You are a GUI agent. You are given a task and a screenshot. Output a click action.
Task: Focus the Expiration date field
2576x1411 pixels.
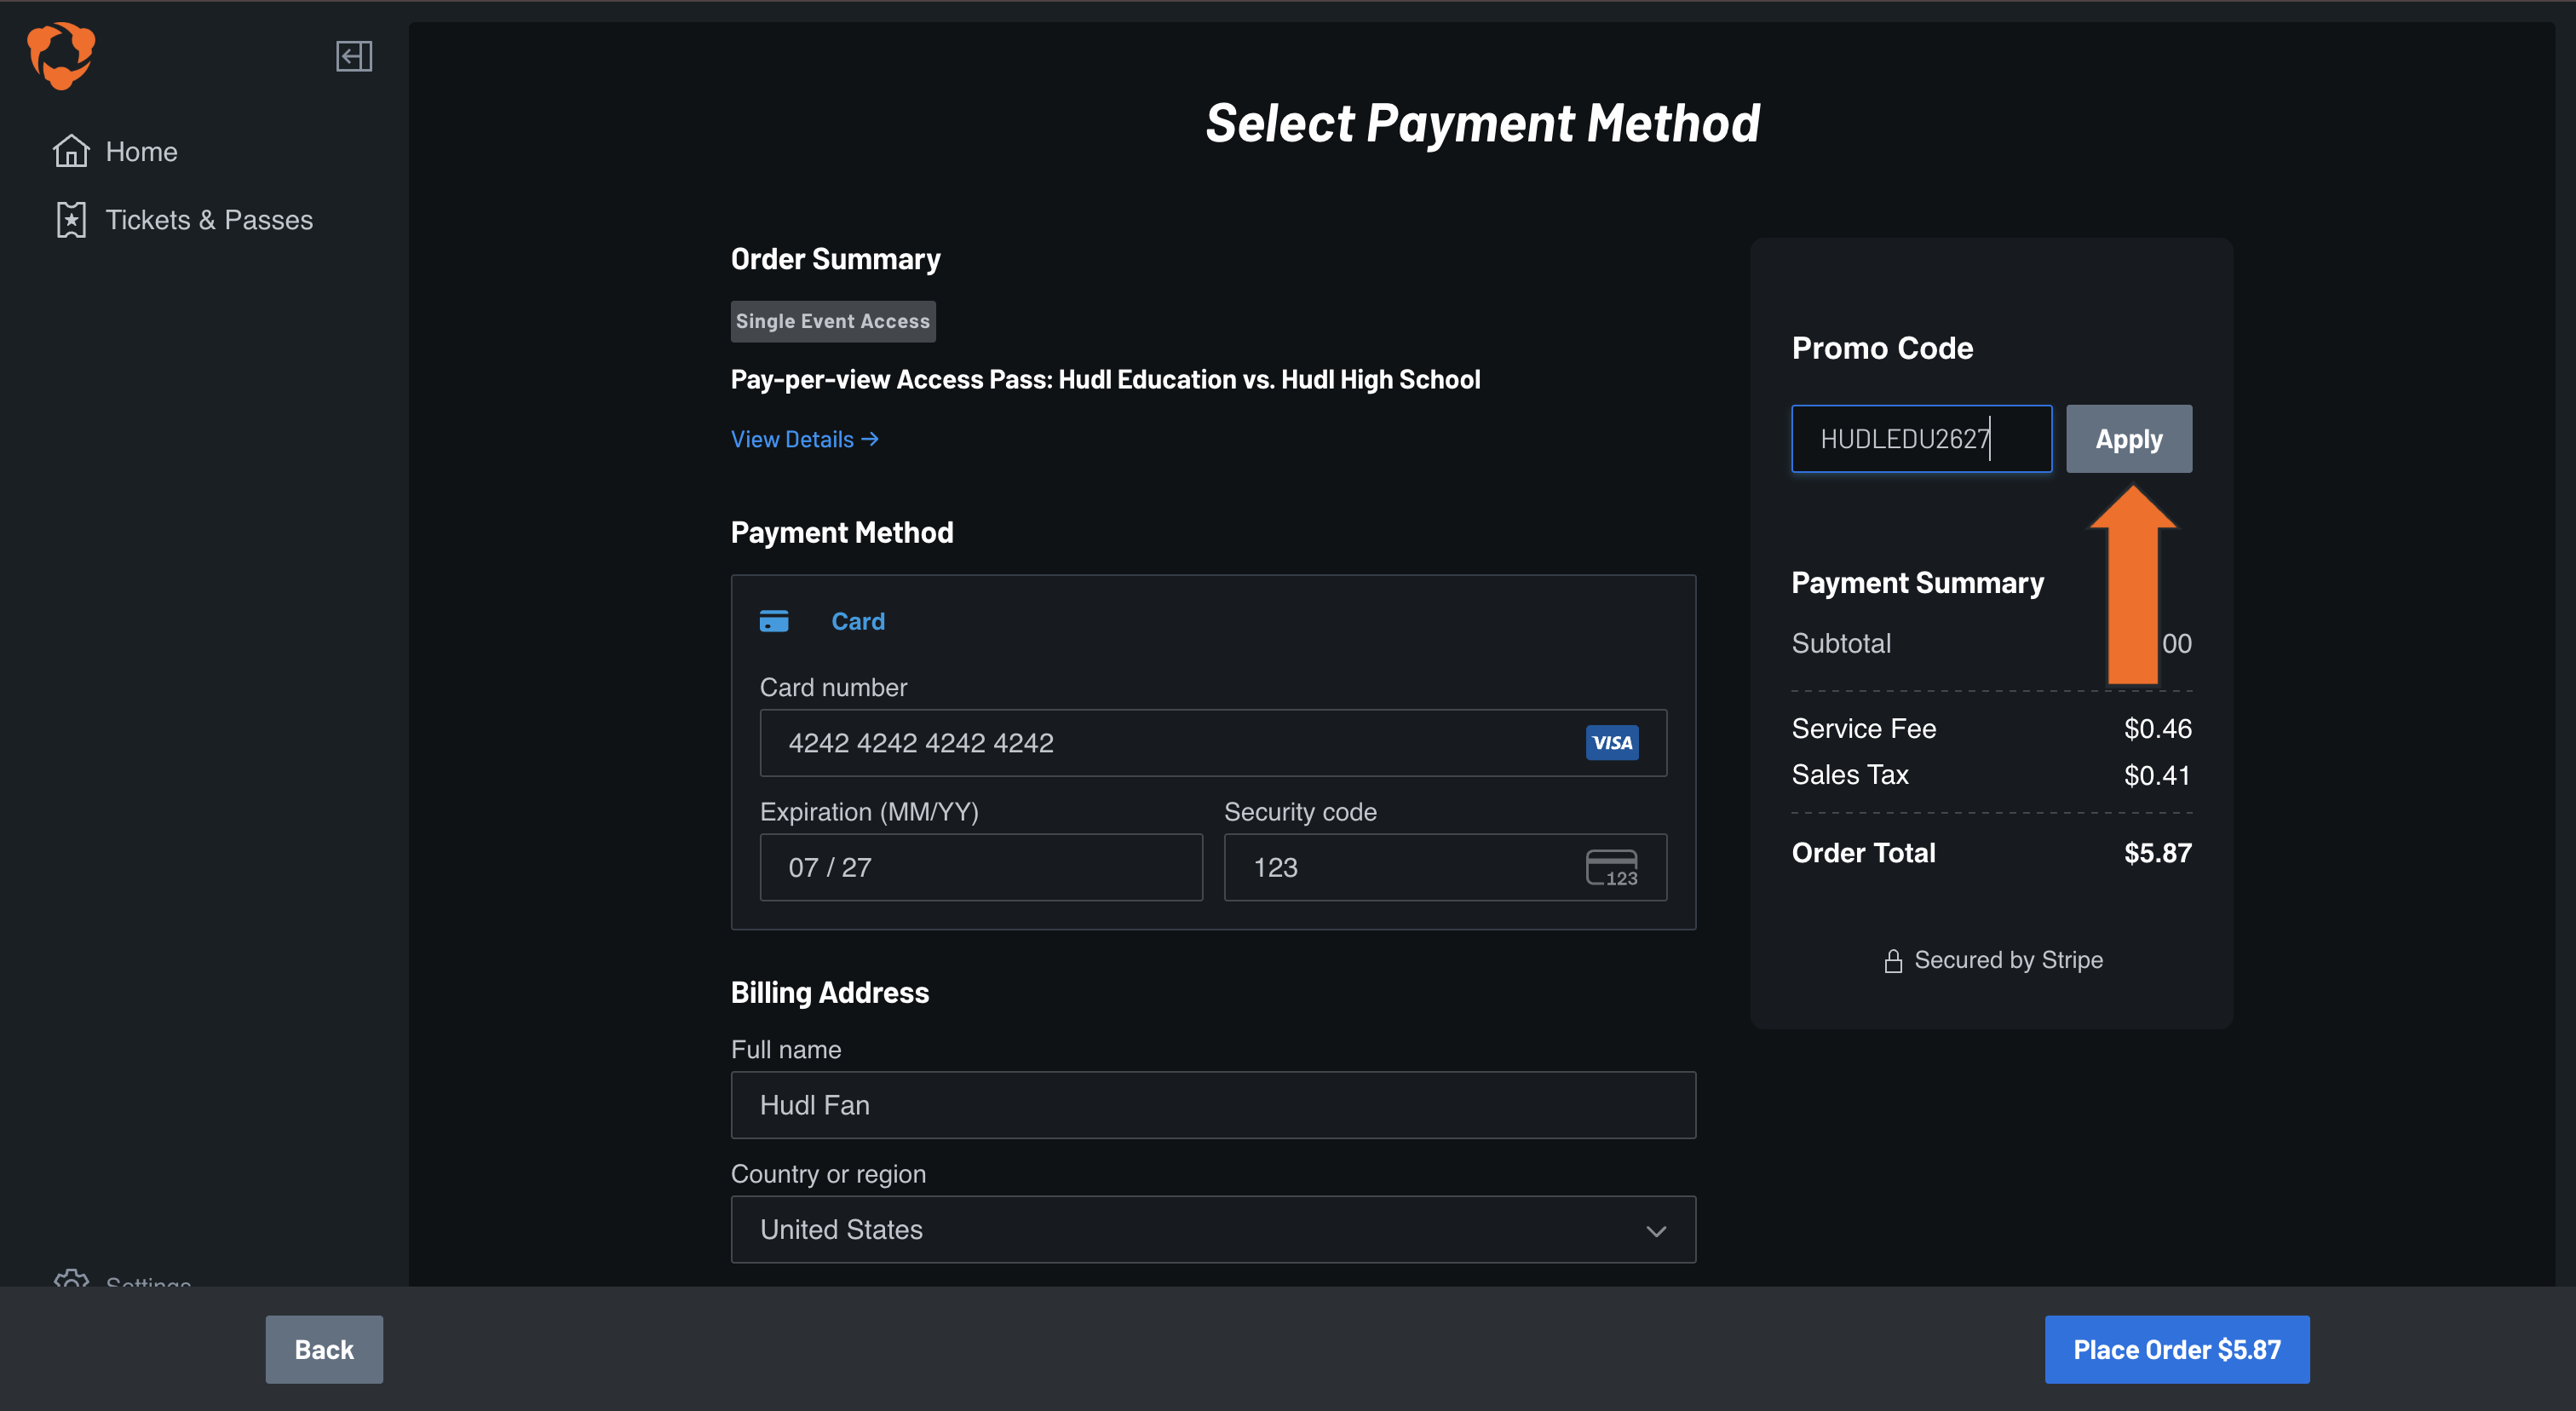[x=981, y=867]
